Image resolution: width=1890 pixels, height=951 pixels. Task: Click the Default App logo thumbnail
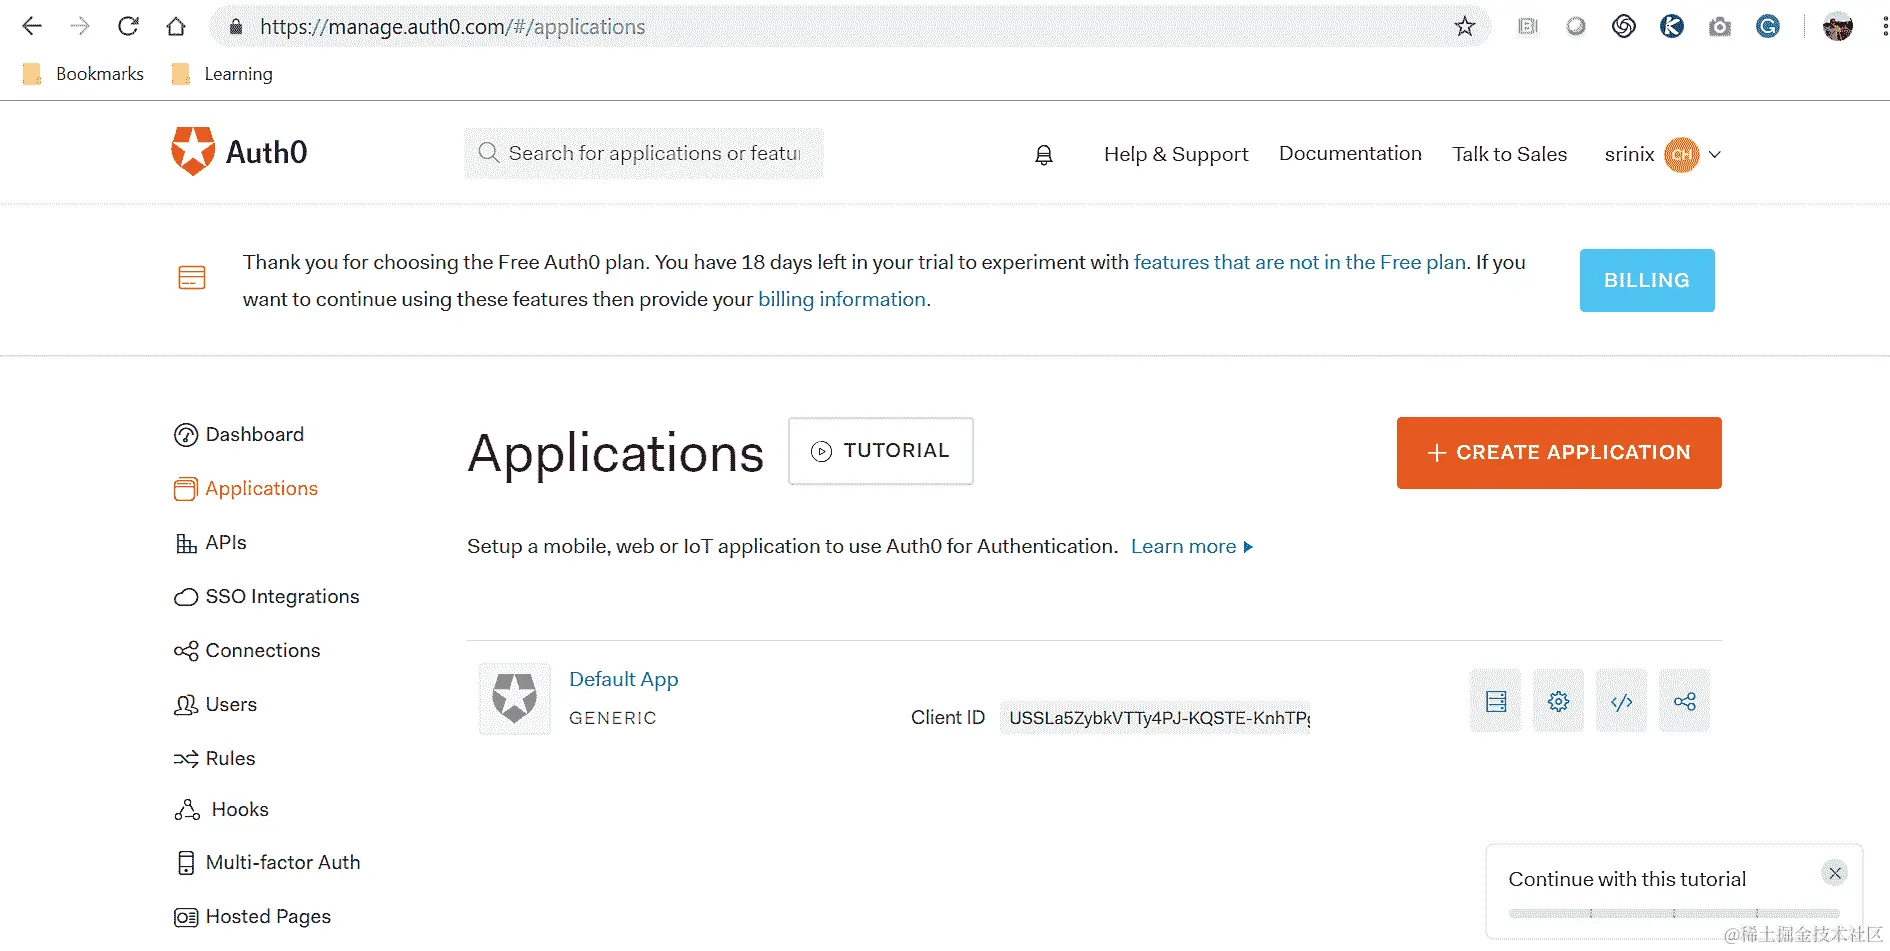(515, 698)
